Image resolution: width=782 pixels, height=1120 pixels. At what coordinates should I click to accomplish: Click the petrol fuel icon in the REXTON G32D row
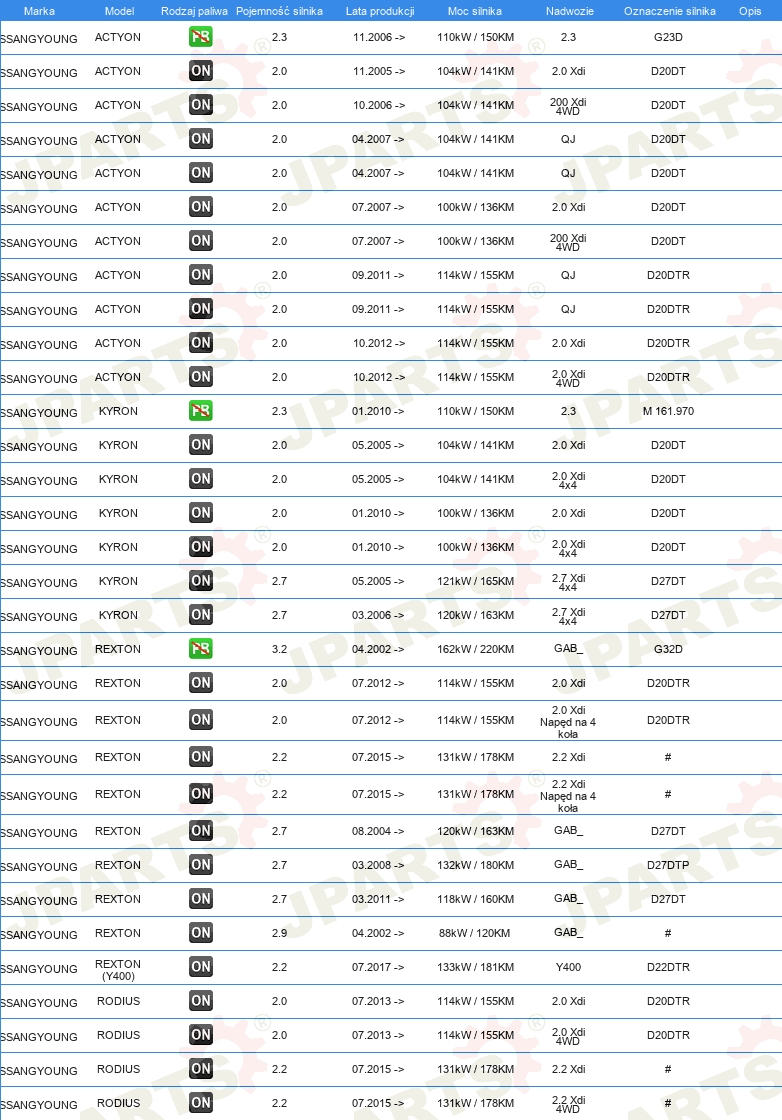201,649
